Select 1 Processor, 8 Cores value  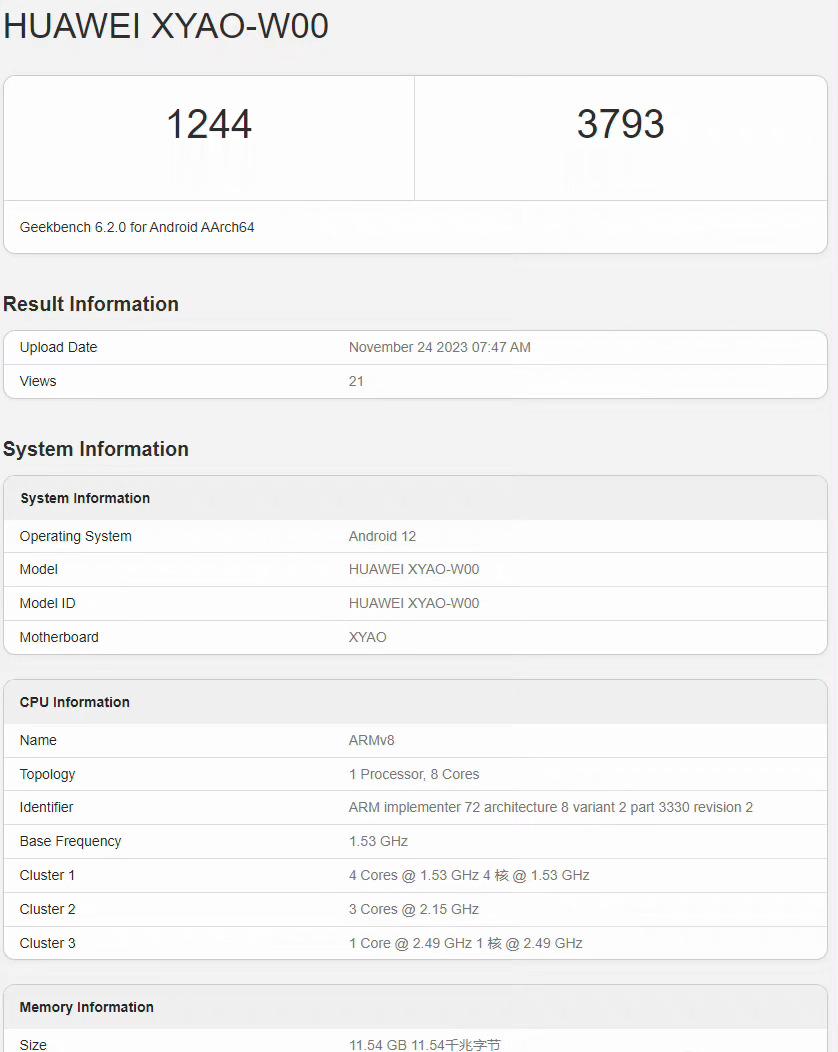tap(413, 774)
